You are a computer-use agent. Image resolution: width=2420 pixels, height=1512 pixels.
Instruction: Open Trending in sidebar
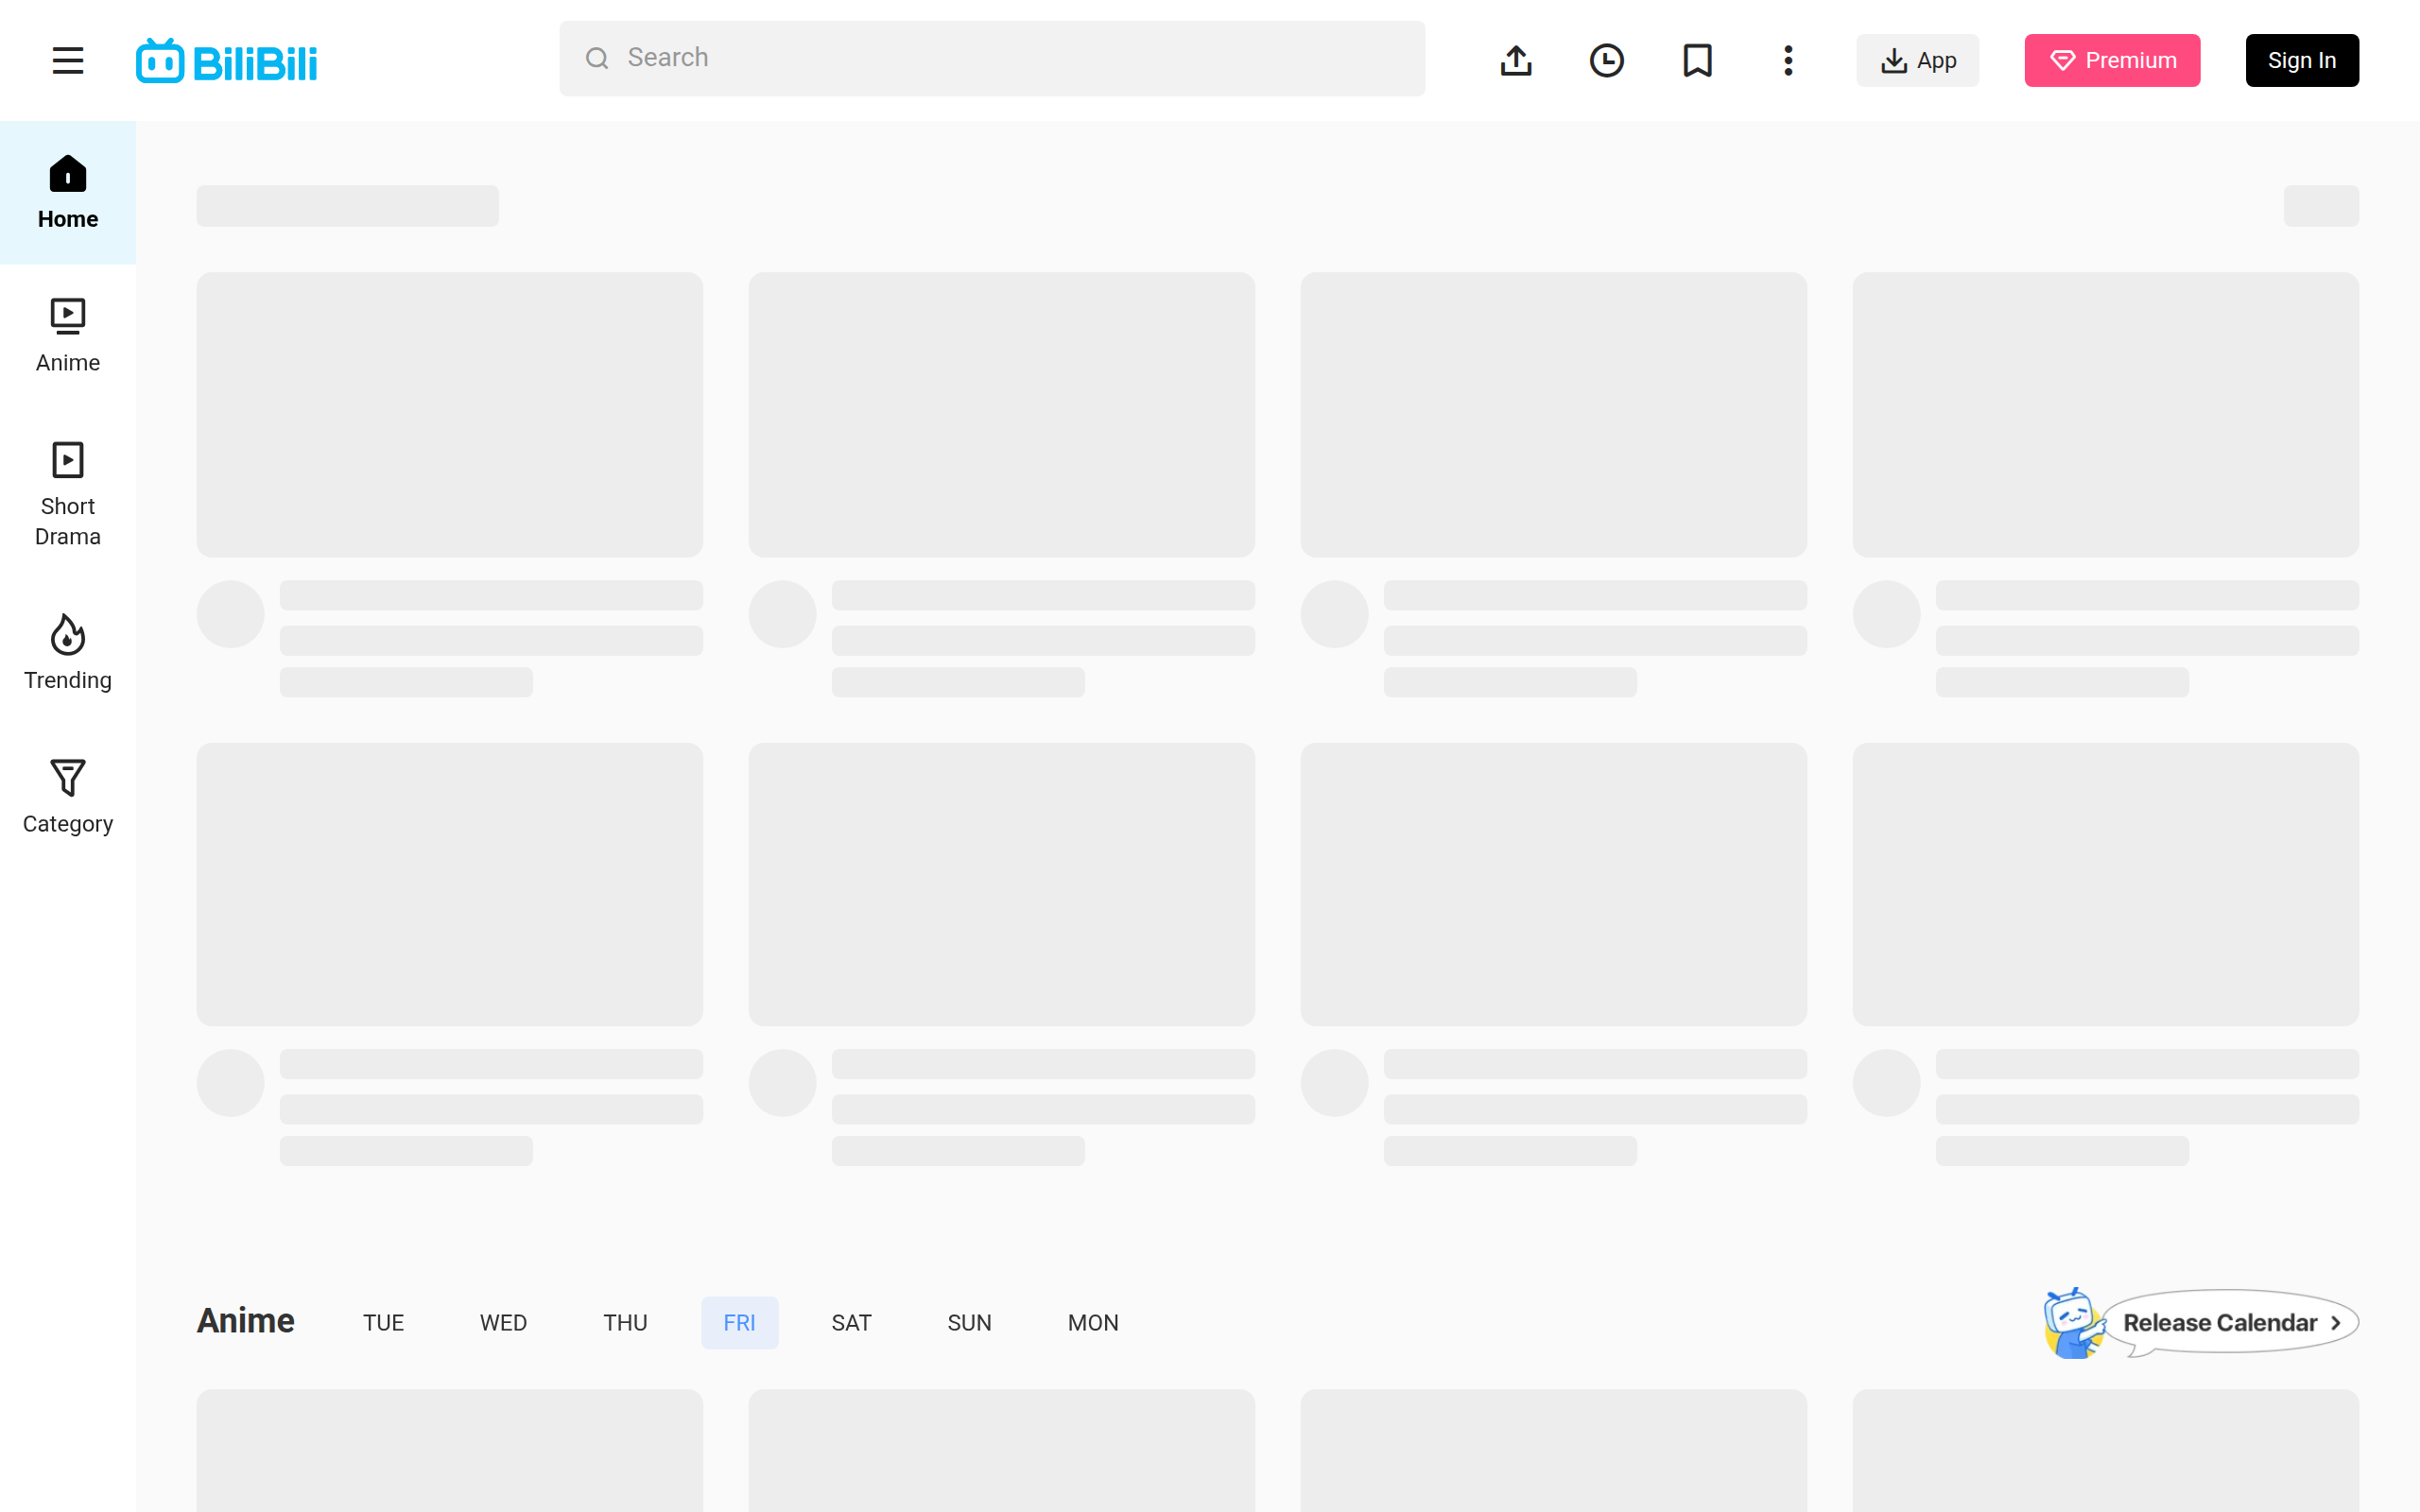[67, 653]
